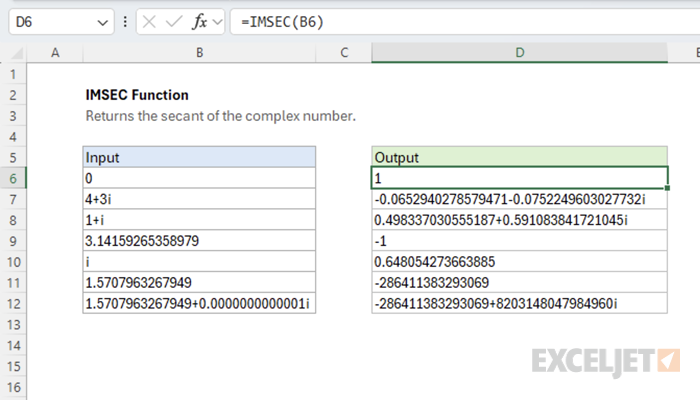Select row 12 header
700x400 pixels.
click(13, 304)
